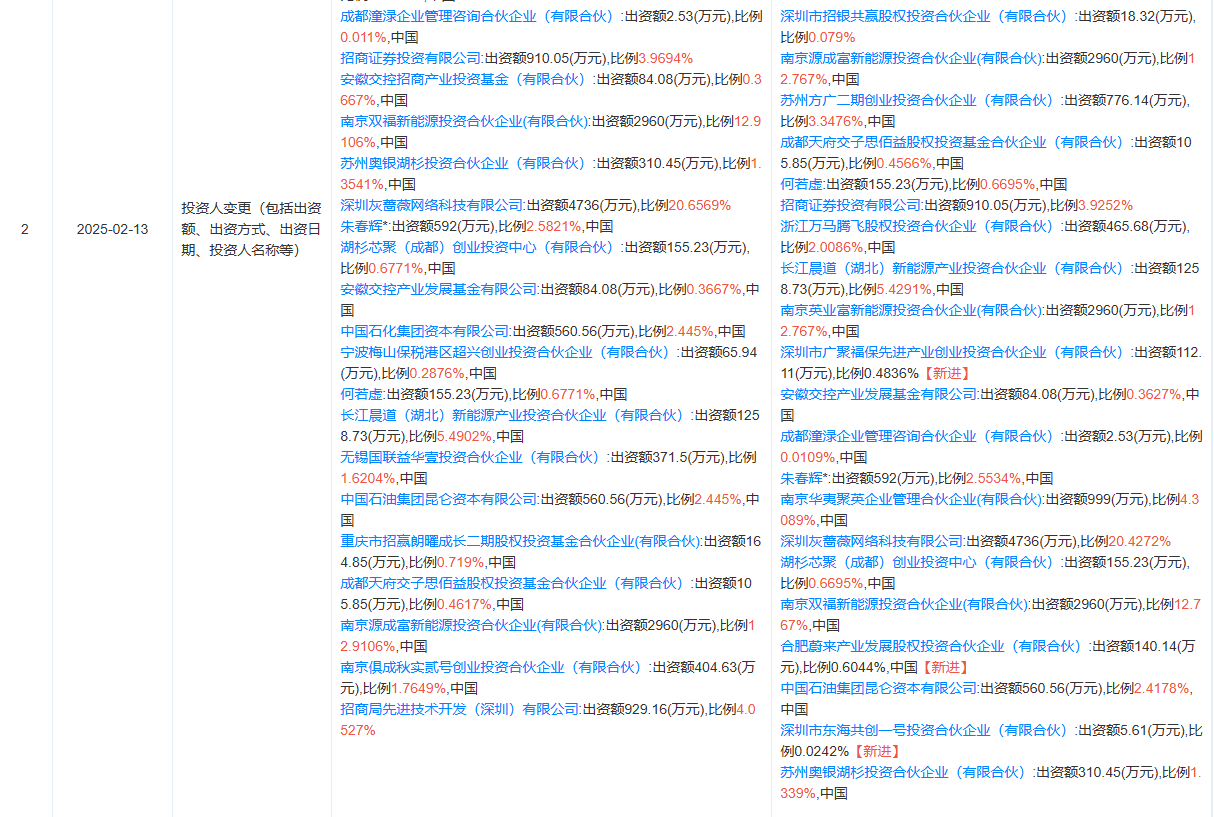1214x817 pixels.
Task: Select the ratio 0.719%
Action: [x=462, y=562]
